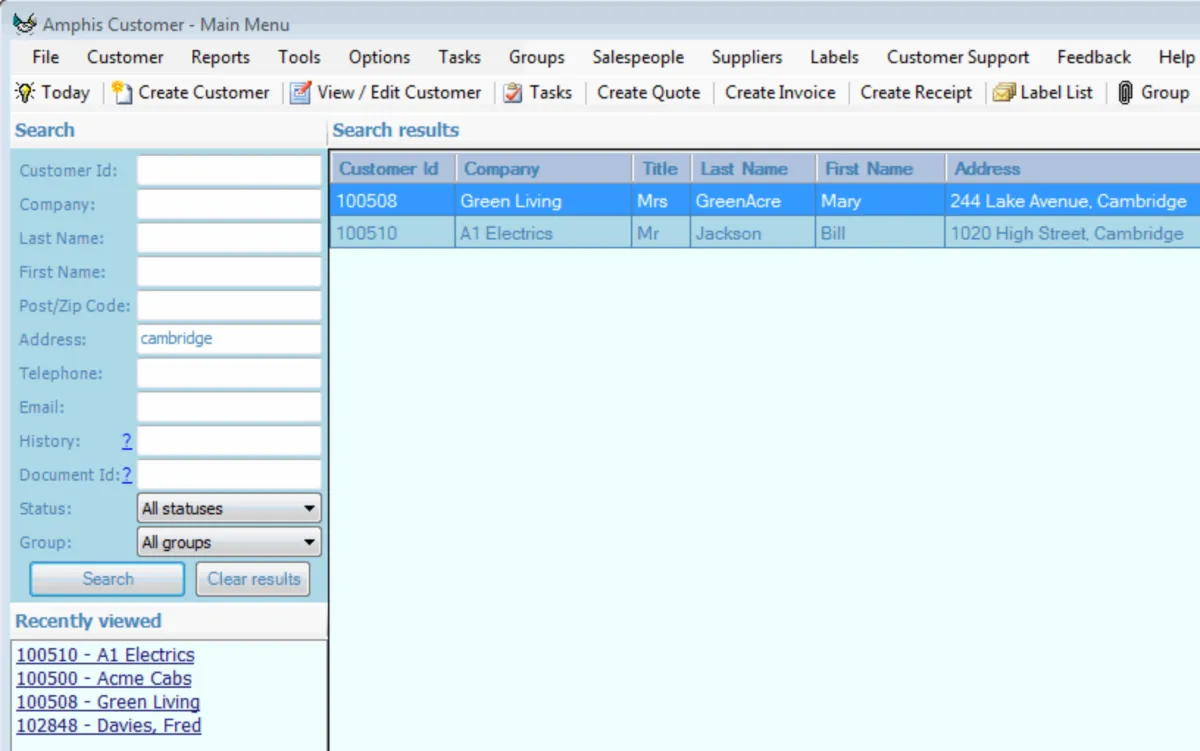
Task: Click the Clear results button
Action: (253, 579)
